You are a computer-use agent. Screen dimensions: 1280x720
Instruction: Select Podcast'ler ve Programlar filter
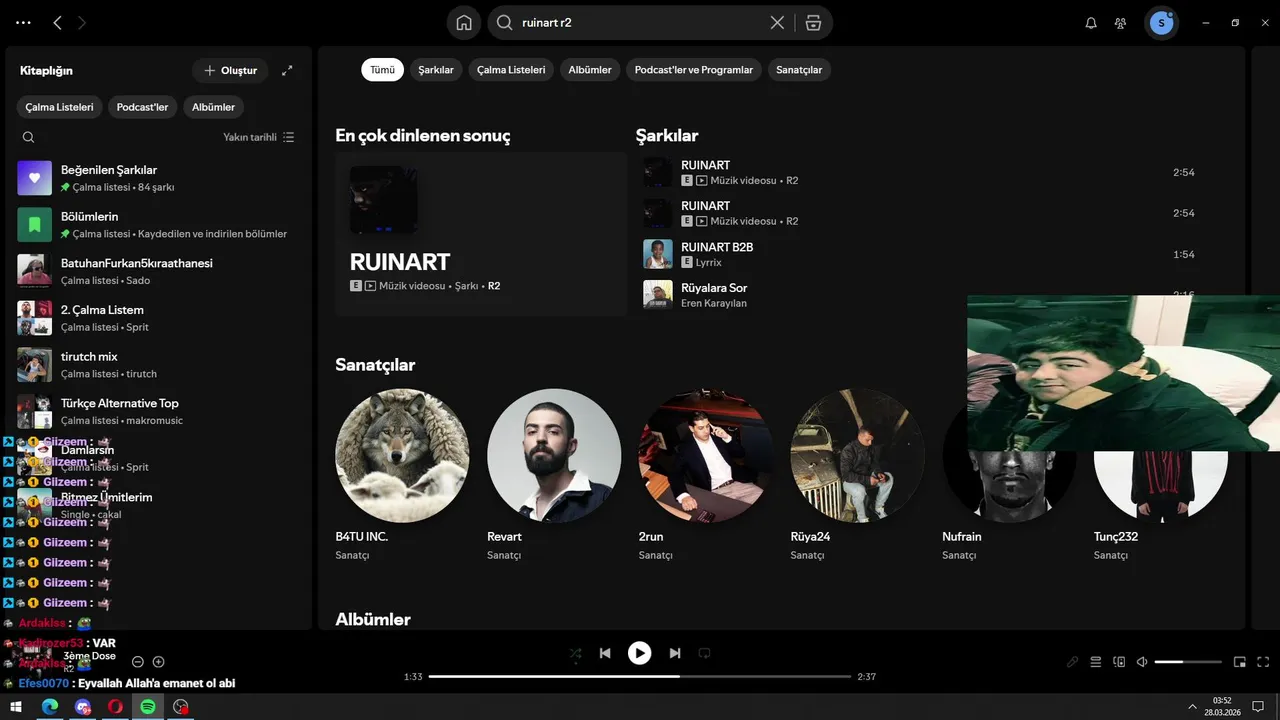click(x=694, y=70)
